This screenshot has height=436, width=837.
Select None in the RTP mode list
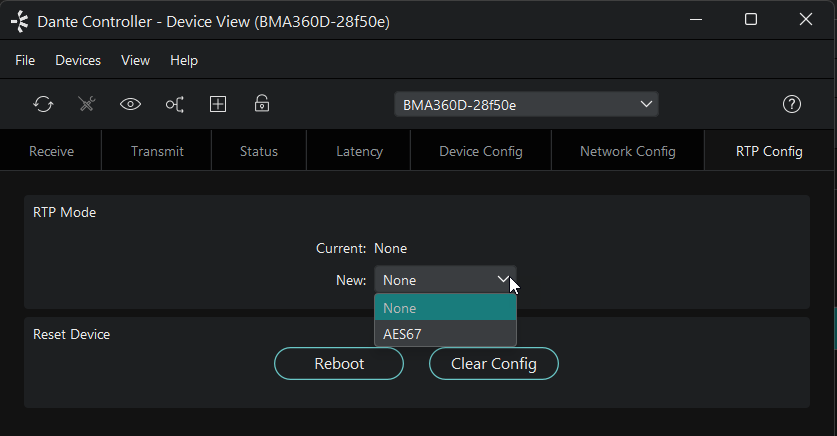point(445,307)
